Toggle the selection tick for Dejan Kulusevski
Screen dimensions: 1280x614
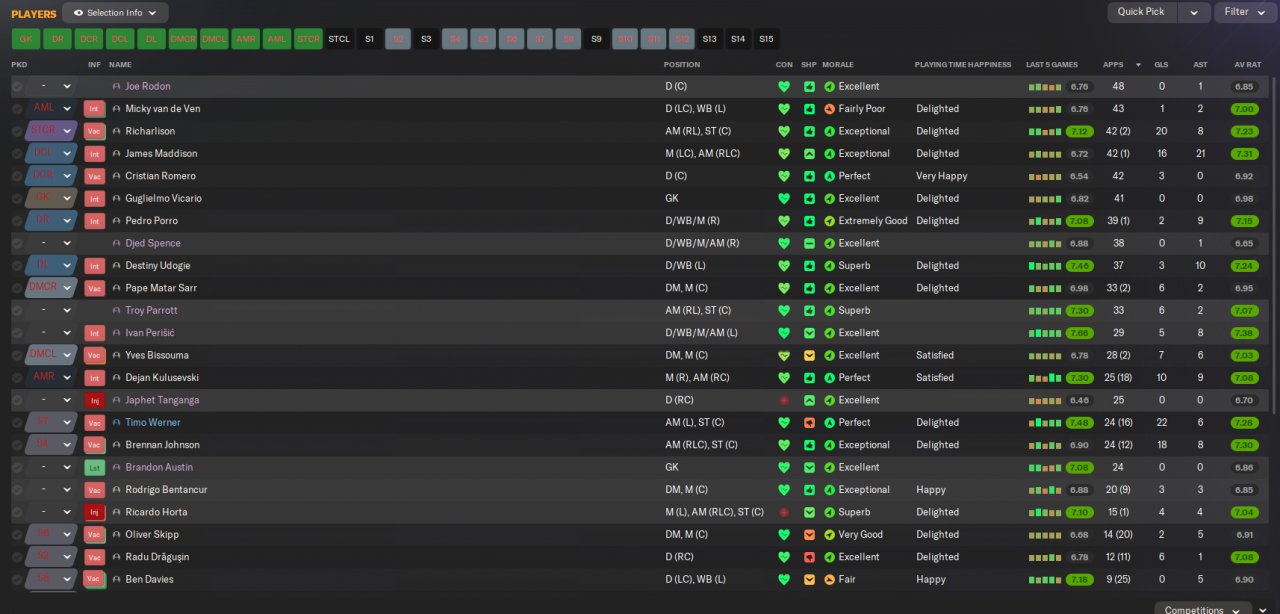coord(17,377)
